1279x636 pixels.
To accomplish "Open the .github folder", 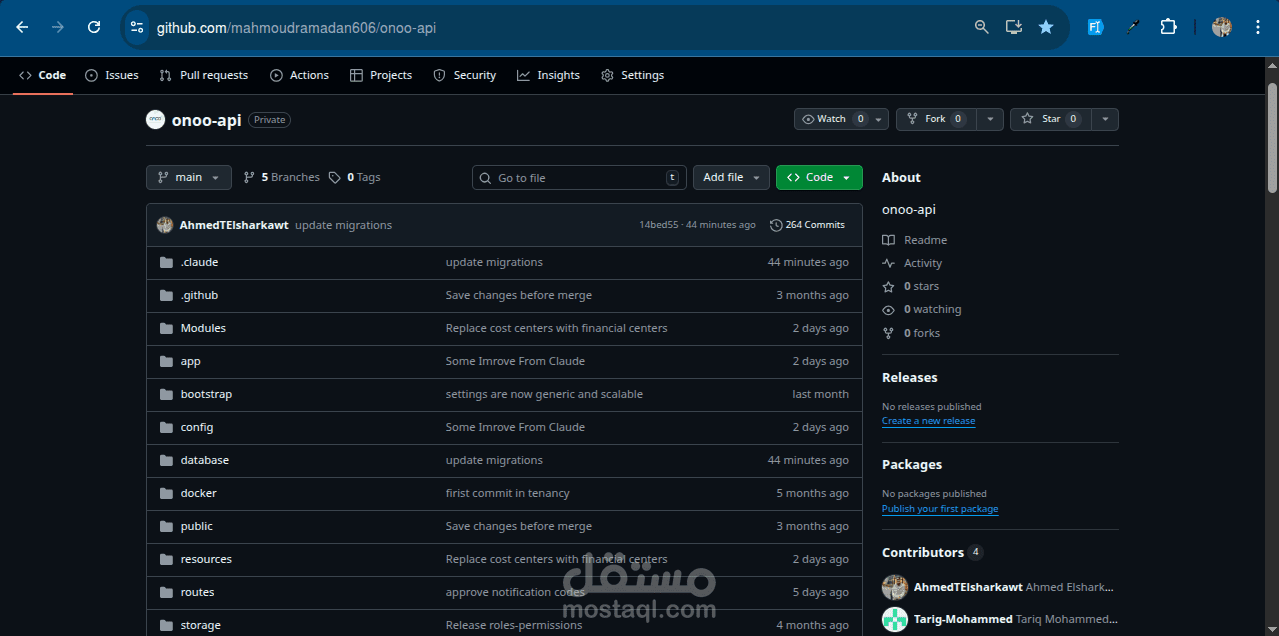I will pos(199,295).
